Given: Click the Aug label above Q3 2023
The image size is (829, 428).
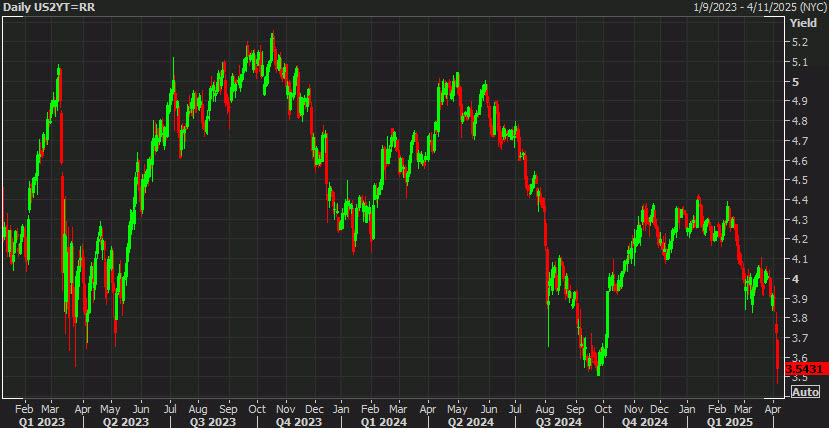Looking at the screenshot, I should tap(198, 409).
